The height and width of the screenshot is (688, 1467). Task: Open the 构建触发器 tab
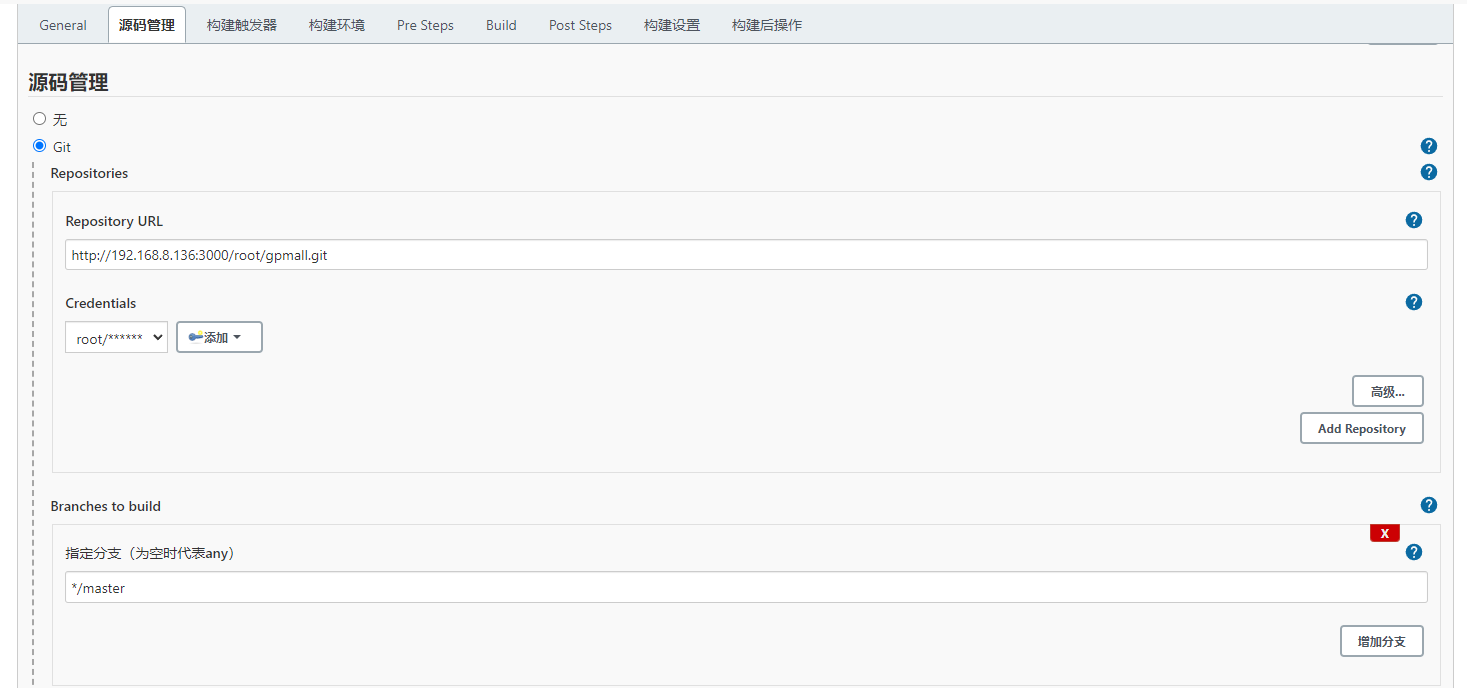(x=242, y=25)
